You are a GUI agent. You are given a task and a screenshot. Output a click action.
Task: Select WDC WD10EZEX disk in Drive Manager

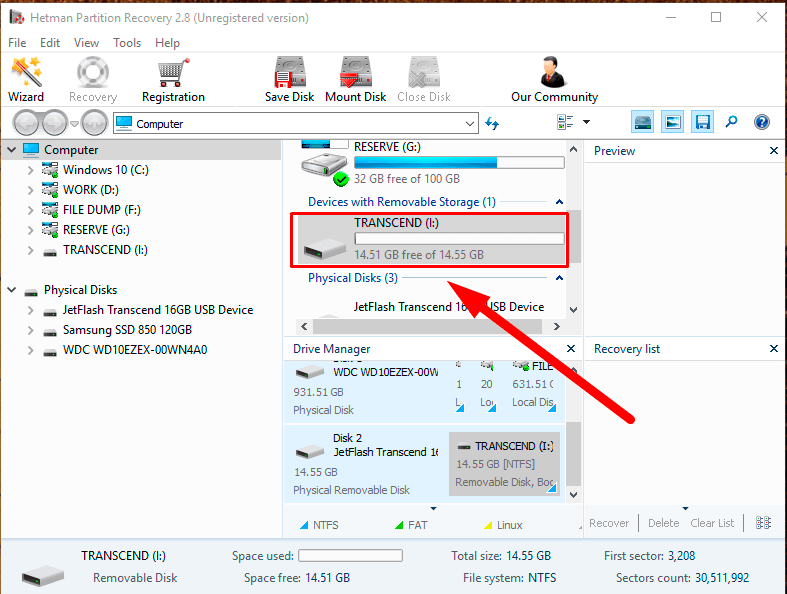tap(366, 392)
